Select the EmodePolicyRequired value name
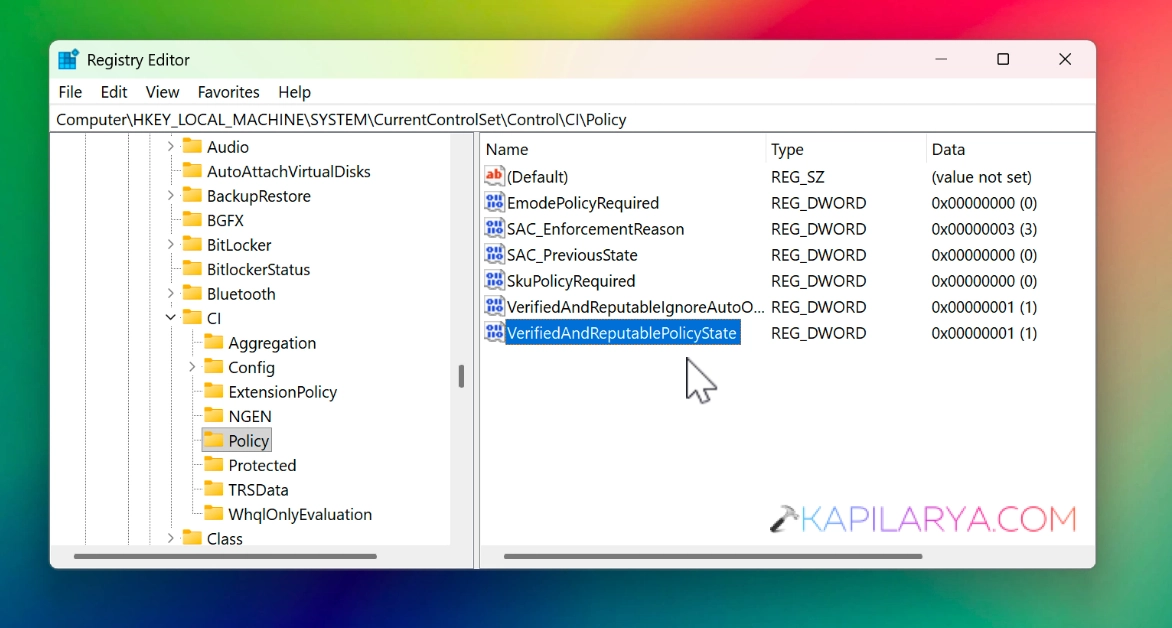Image resolution: width=1172 pixels, height=628 pixels. point(583,203)
